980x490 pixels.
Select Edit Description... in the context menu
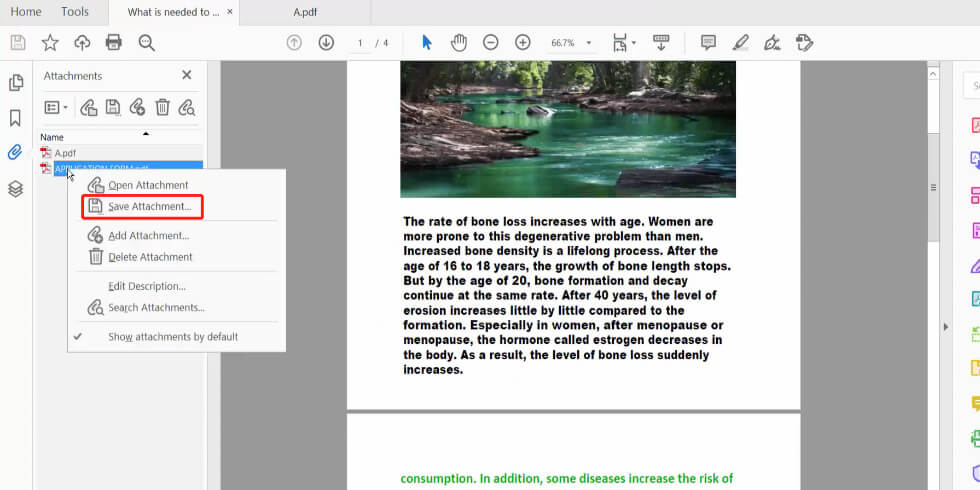pos(147,286)
